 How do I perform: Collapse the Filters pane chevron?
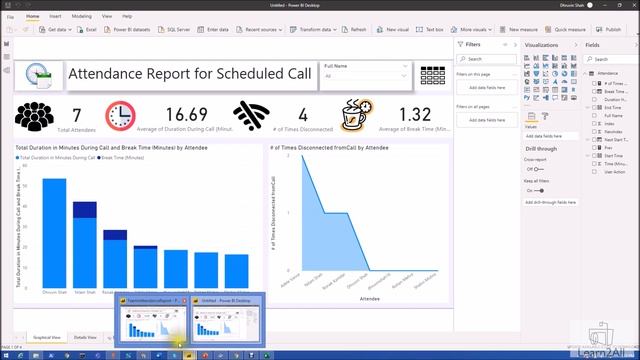click(x=515, y=44)
